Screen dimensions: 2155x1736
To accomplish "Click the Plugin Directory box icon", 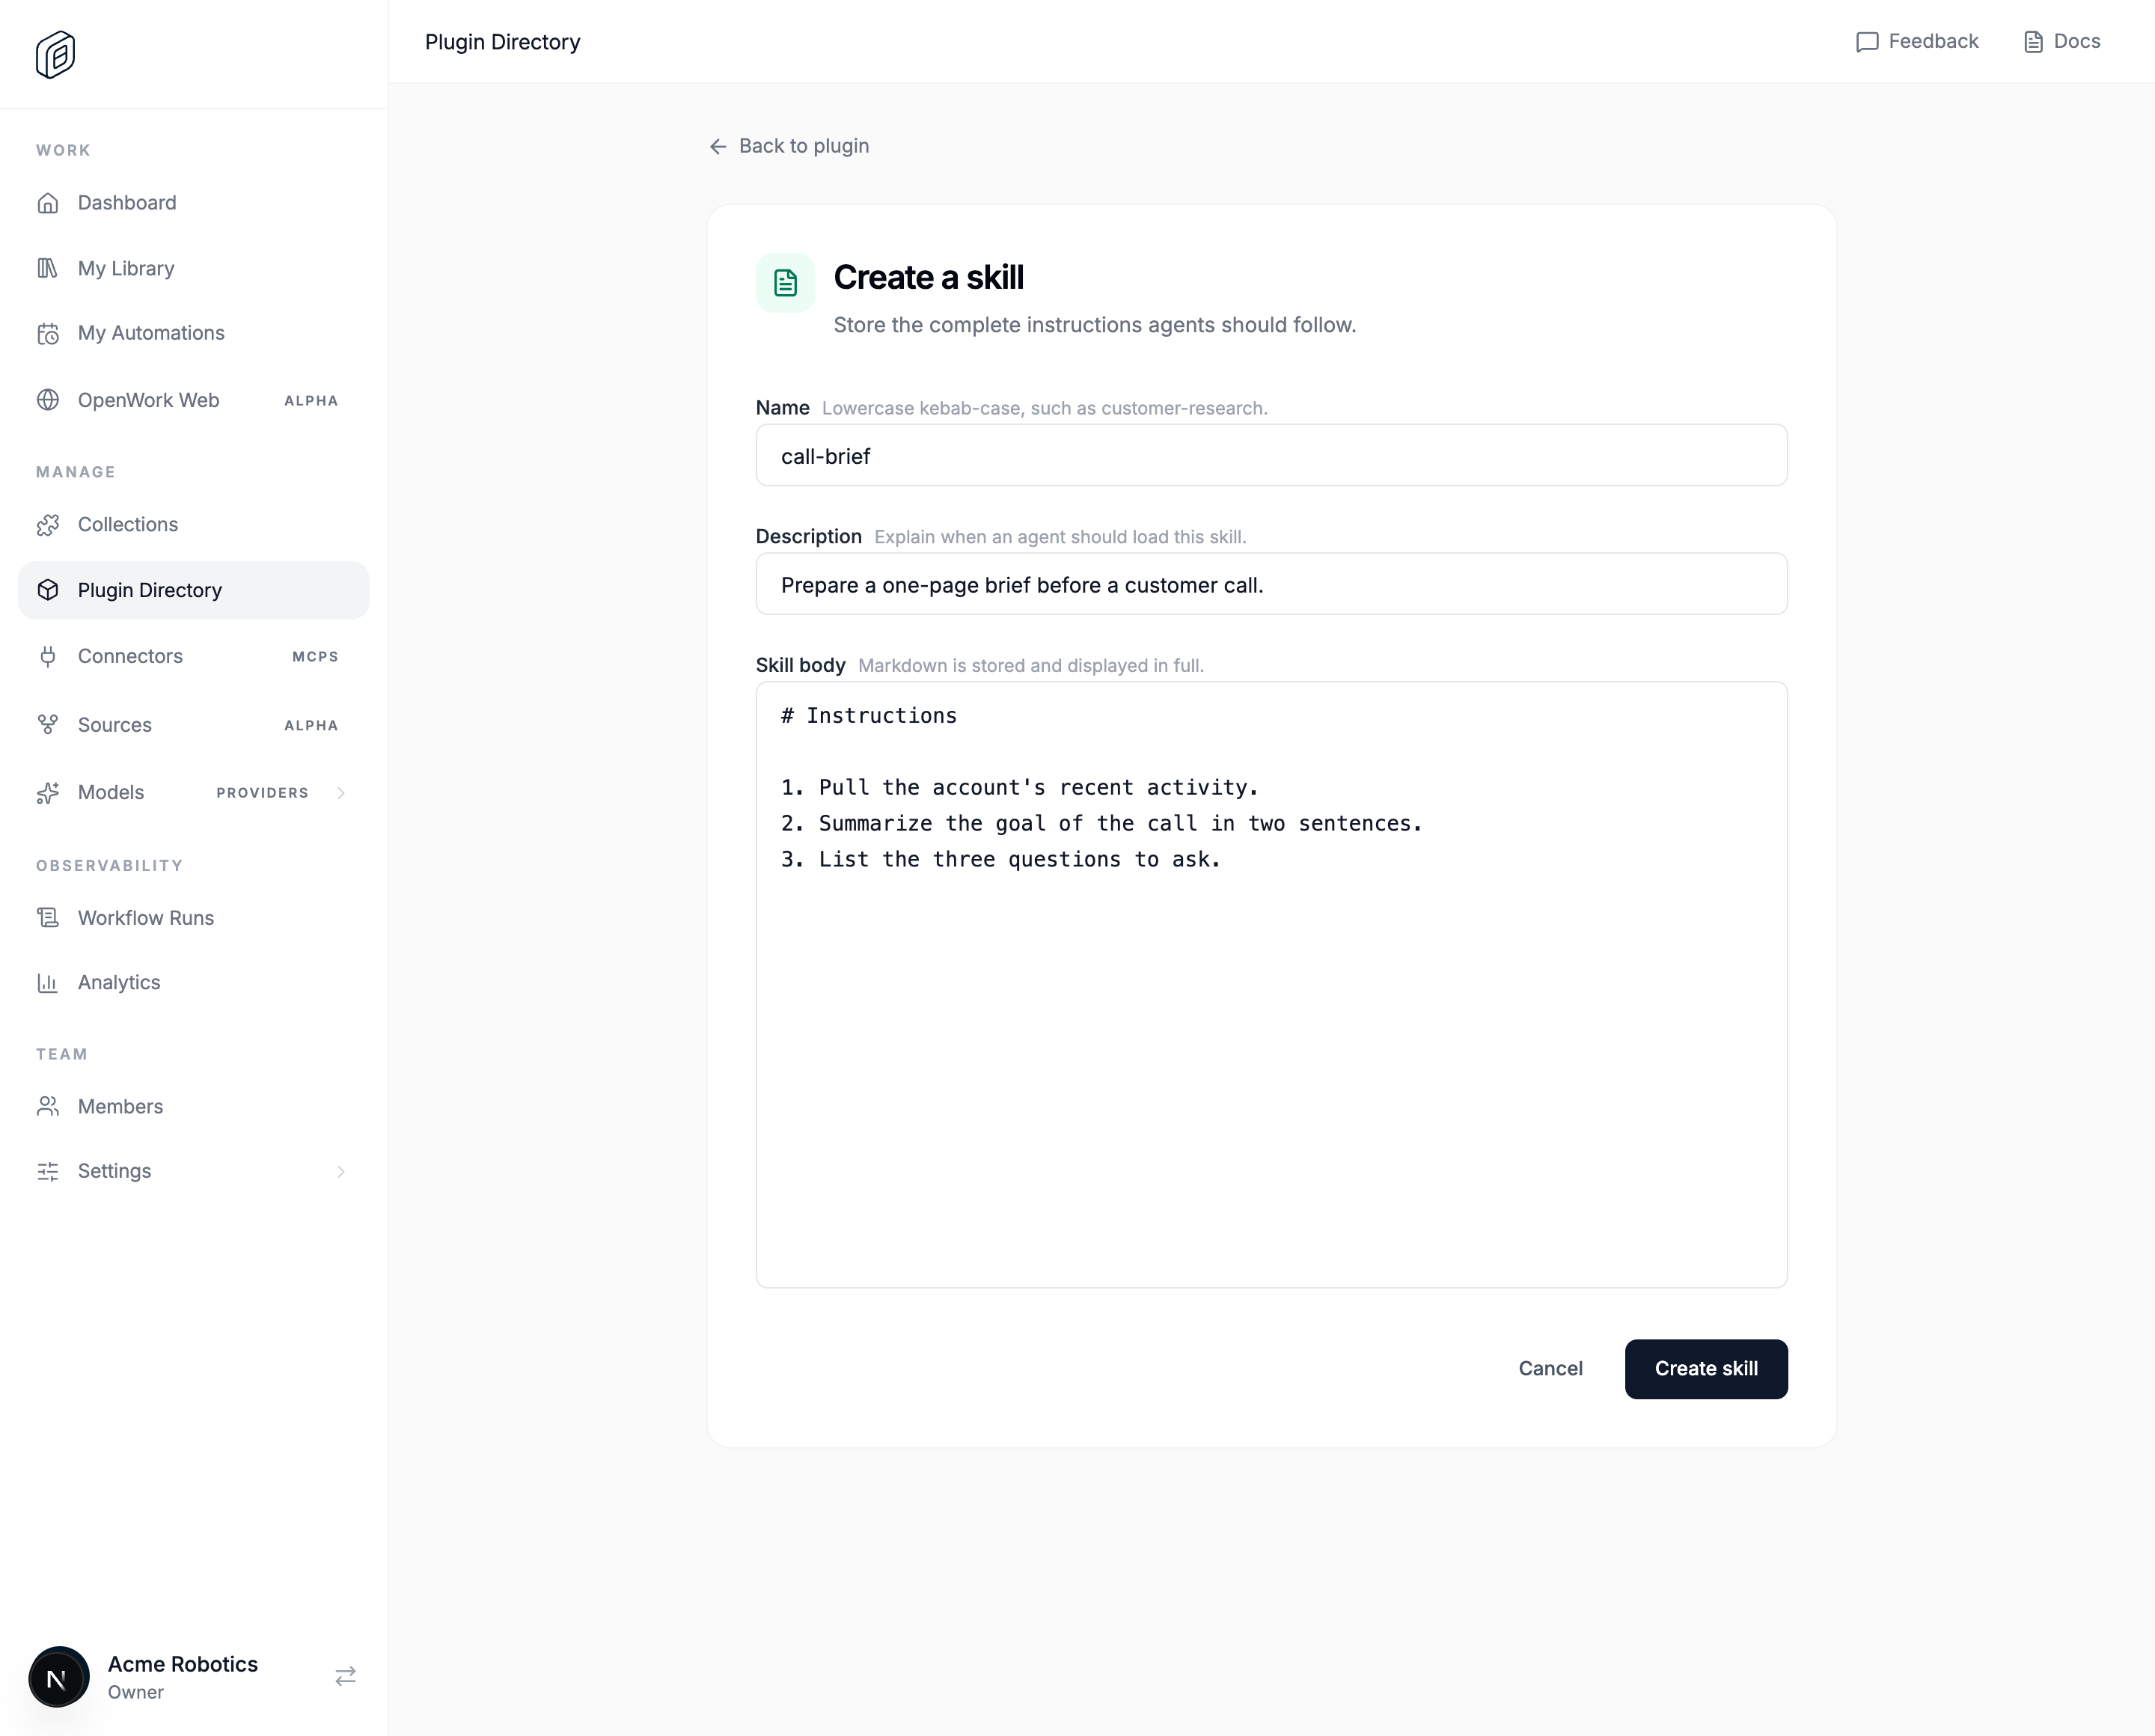I will 48,590.
